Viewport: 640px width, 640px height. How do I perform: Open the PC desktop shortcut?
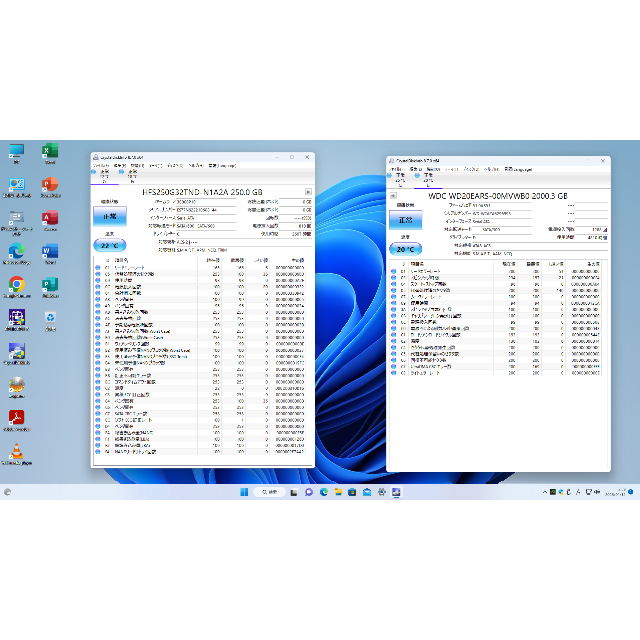coord(16,153)
